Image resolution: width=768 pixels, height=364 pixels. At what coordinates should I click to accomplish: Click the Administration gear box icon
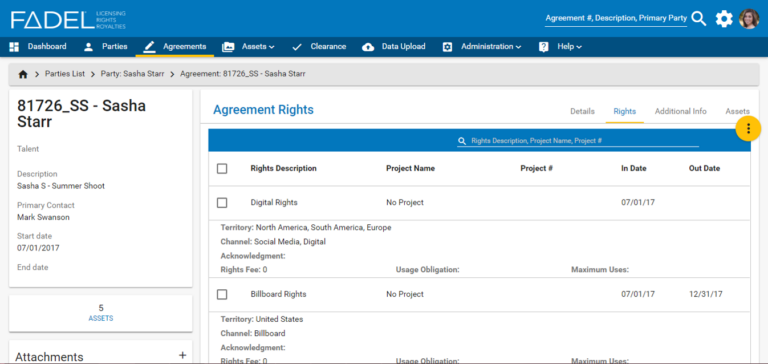click(447, 47)
